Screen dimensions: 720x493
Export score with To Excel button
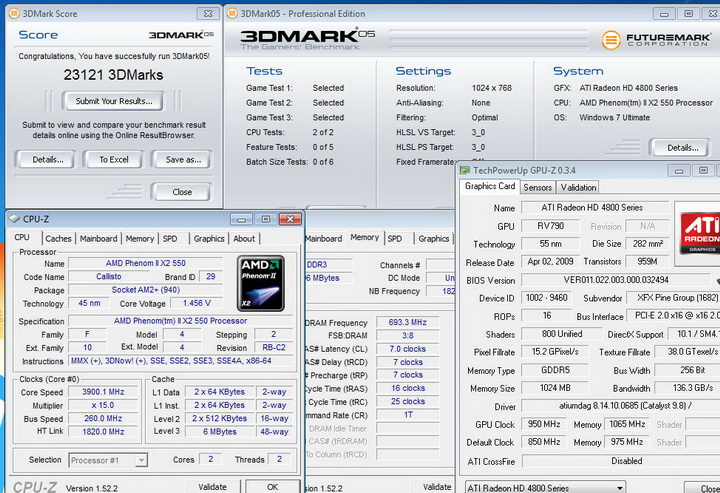114,160
